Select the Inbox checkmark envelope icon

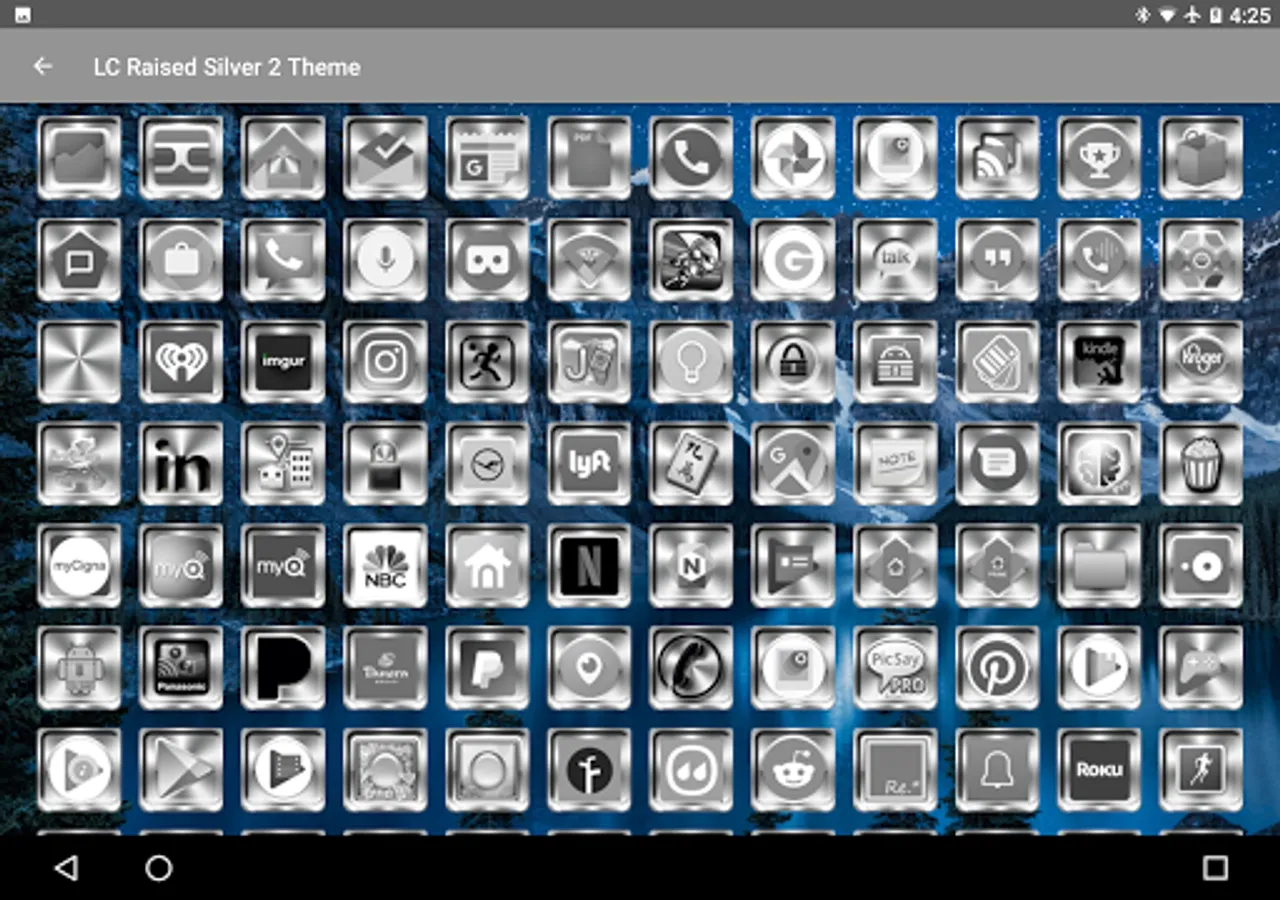[x=385, y=157]
